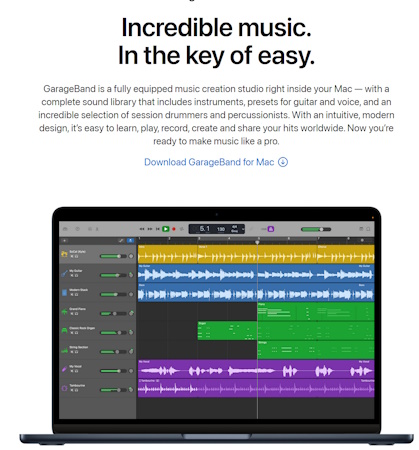The height and width of the screenshot is (450, 419).
Task: Select the Classic Rock Organ track icon
Action: coord(64,331)
